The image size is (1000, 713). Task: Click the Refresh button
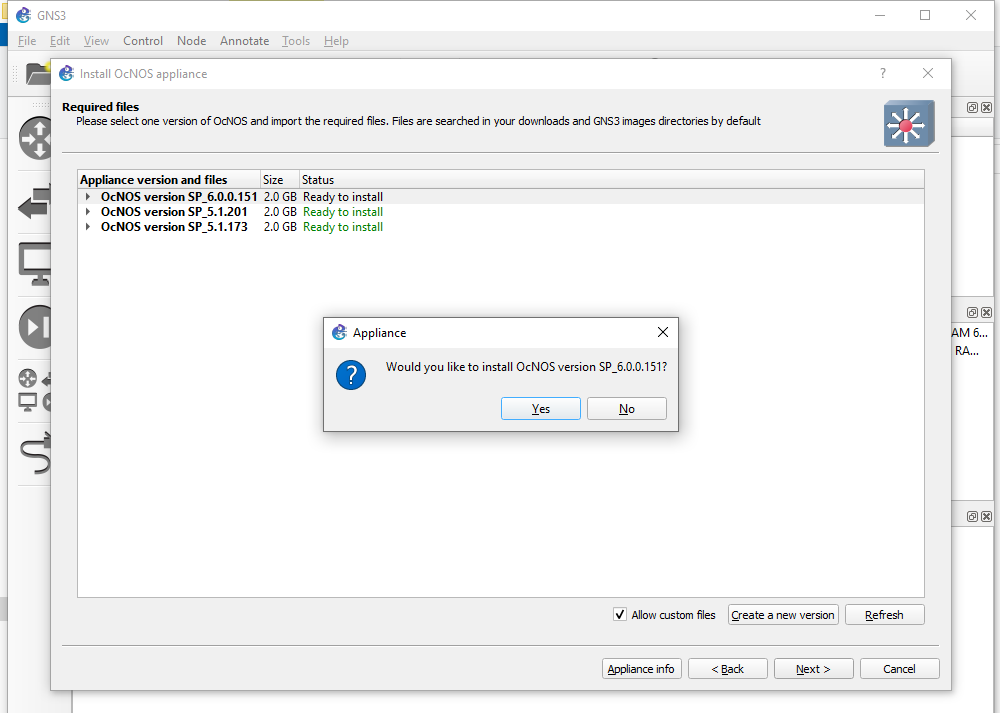884,614
